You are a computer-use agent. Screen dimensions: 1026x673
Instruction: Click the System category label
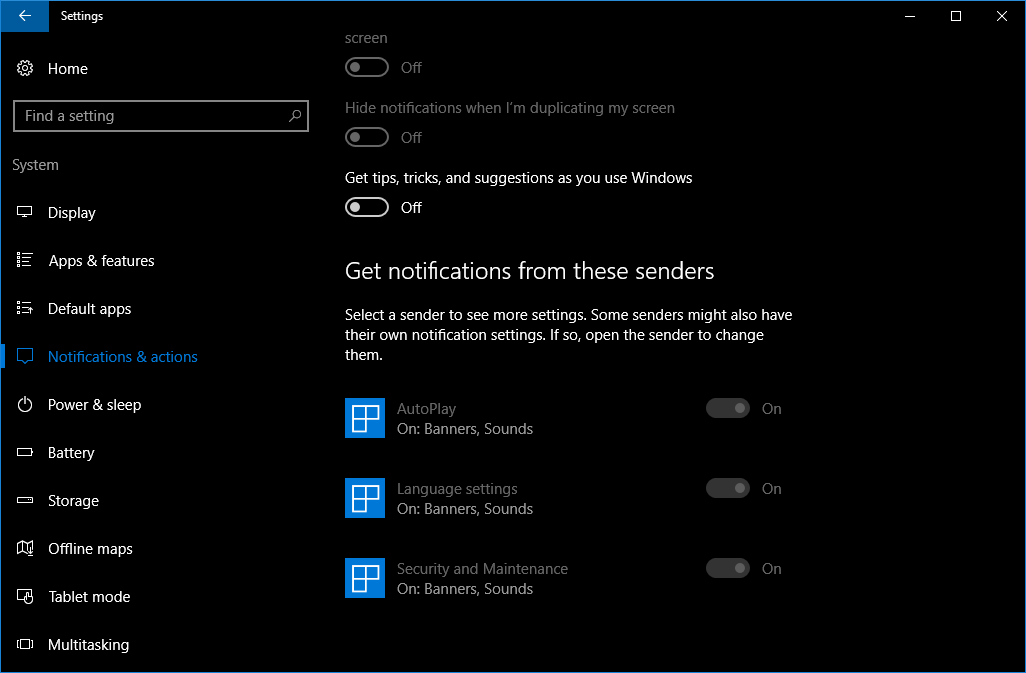pyautogui.click(x=35, y=165)
